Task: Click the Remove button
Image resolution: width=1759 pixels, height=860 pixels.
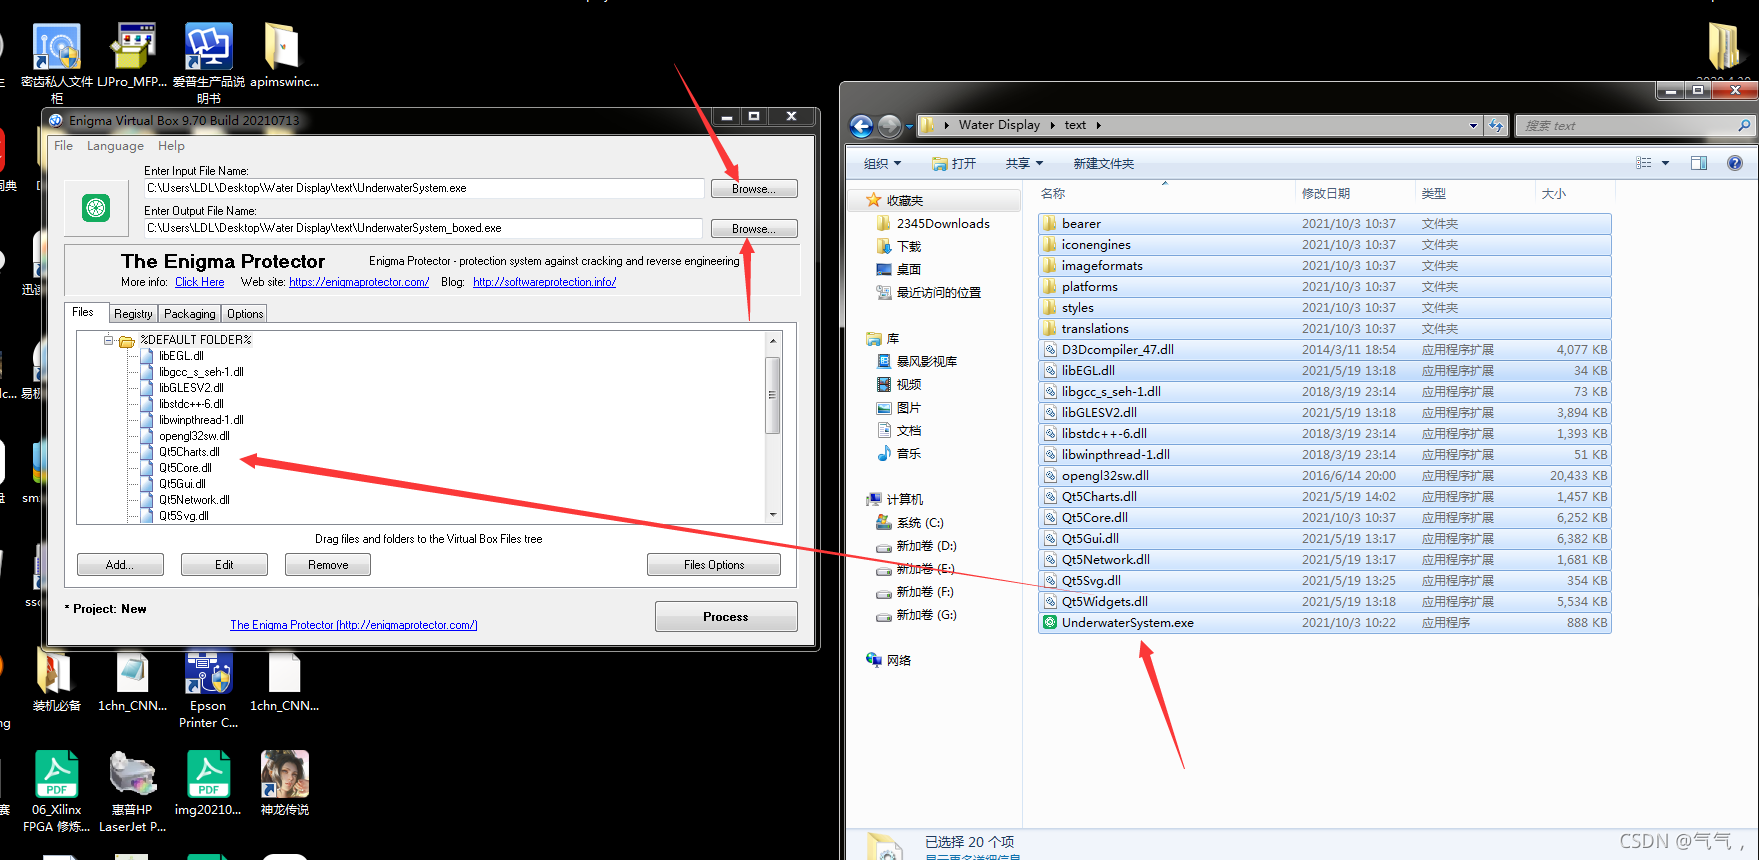Action: pos(328,565)
